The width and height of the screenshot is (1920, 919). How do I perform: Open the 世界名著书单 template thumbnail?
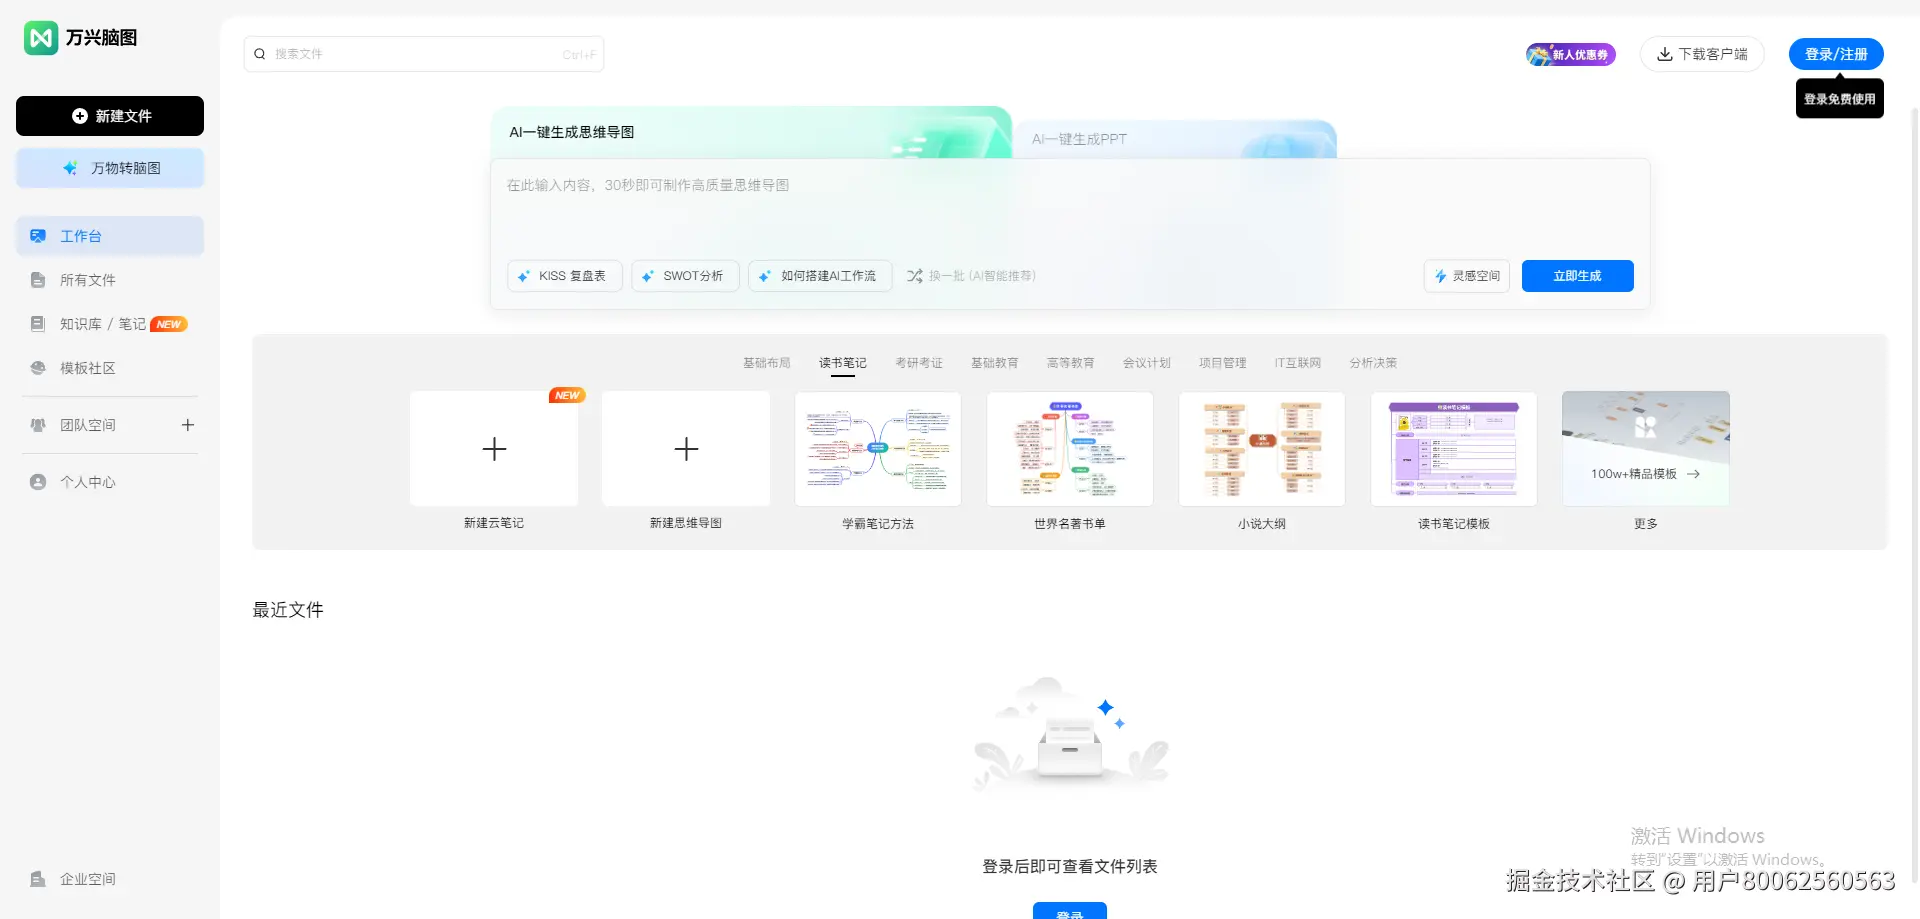(1070, 449)
